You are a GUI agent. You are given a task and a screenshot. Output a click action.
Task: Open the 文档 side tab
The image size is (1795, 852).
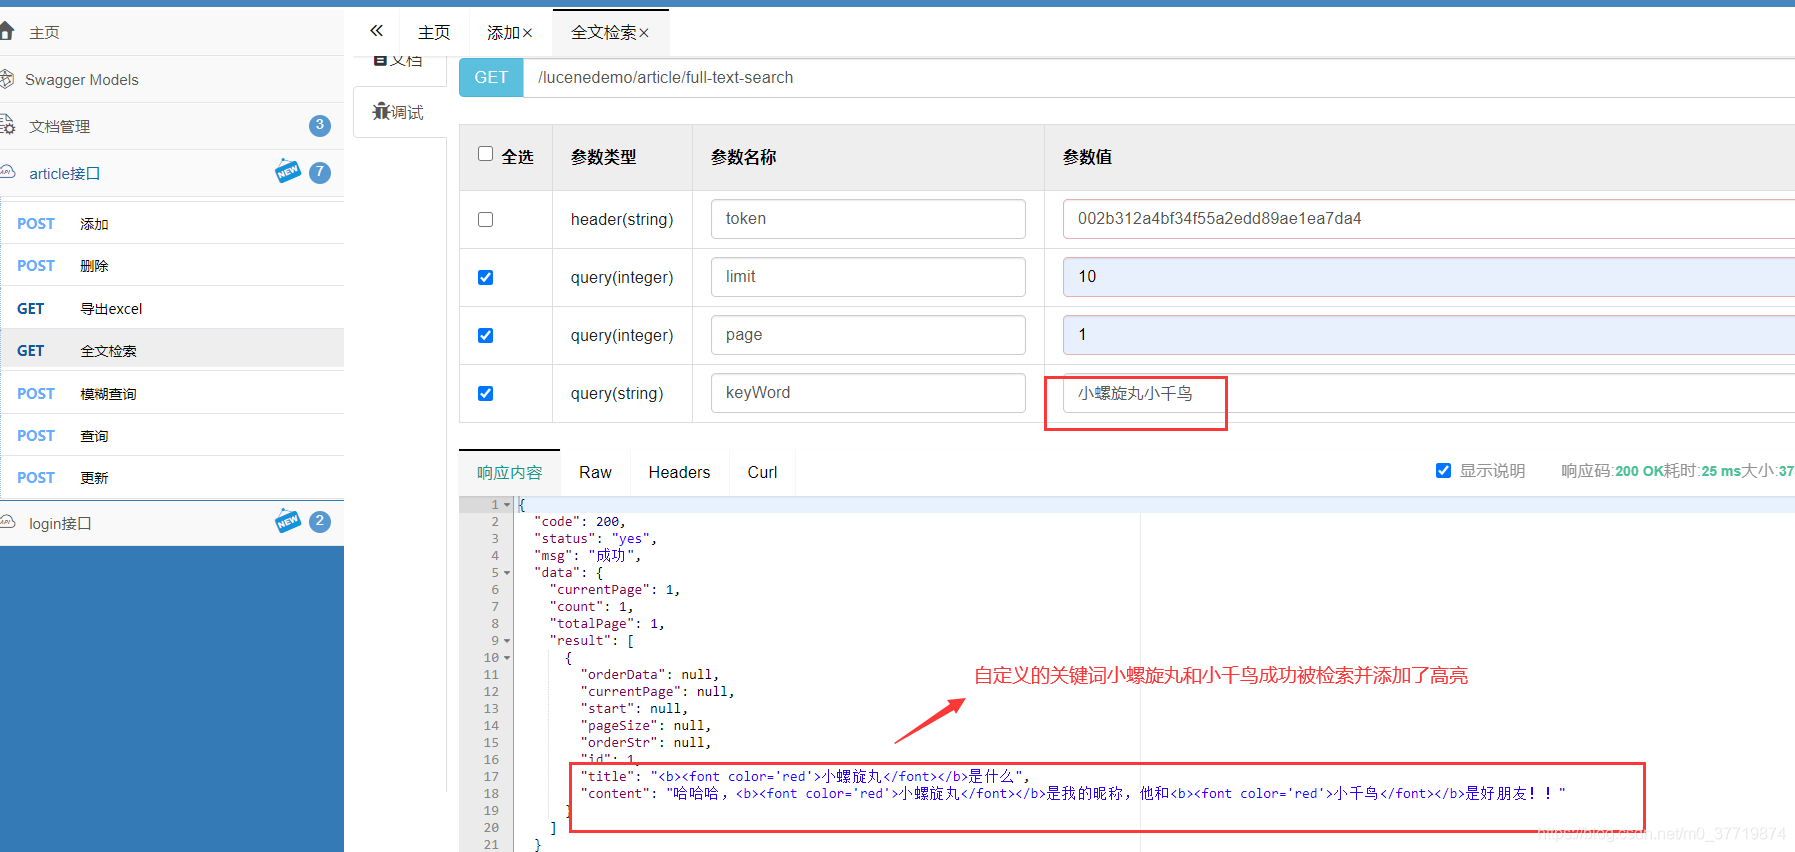[x=399, y=60]
